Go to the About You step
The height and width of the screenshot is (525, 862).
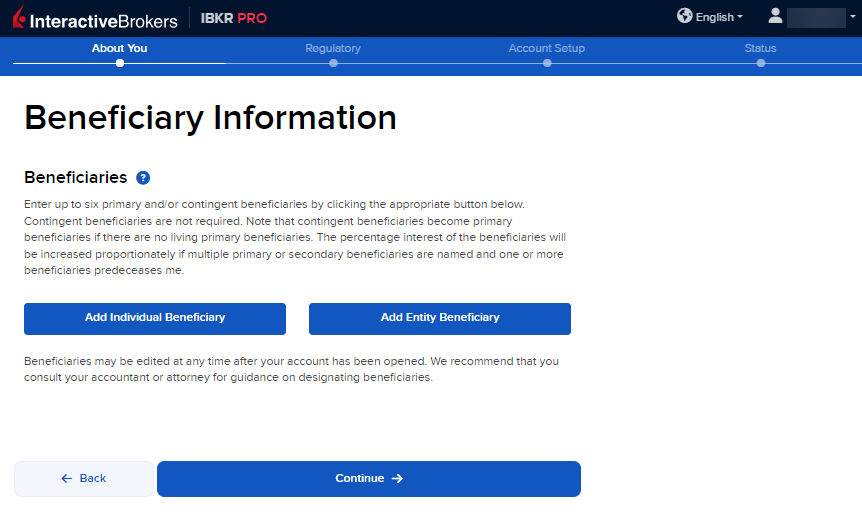(119, 48)
